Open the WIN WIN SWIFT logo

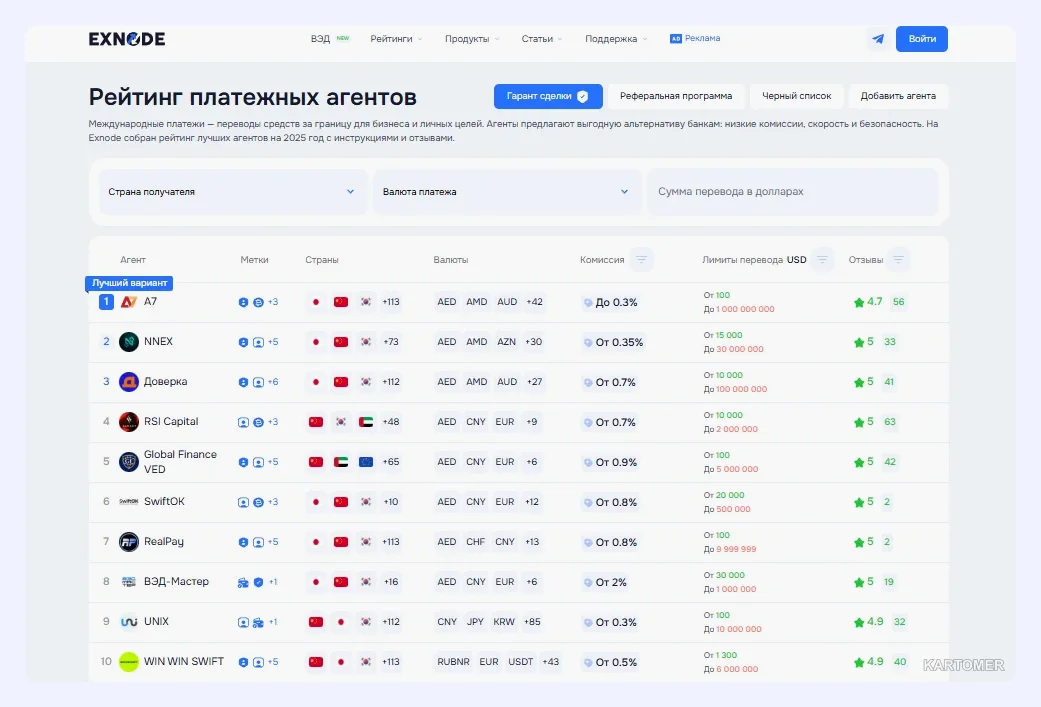pos(129,662)
